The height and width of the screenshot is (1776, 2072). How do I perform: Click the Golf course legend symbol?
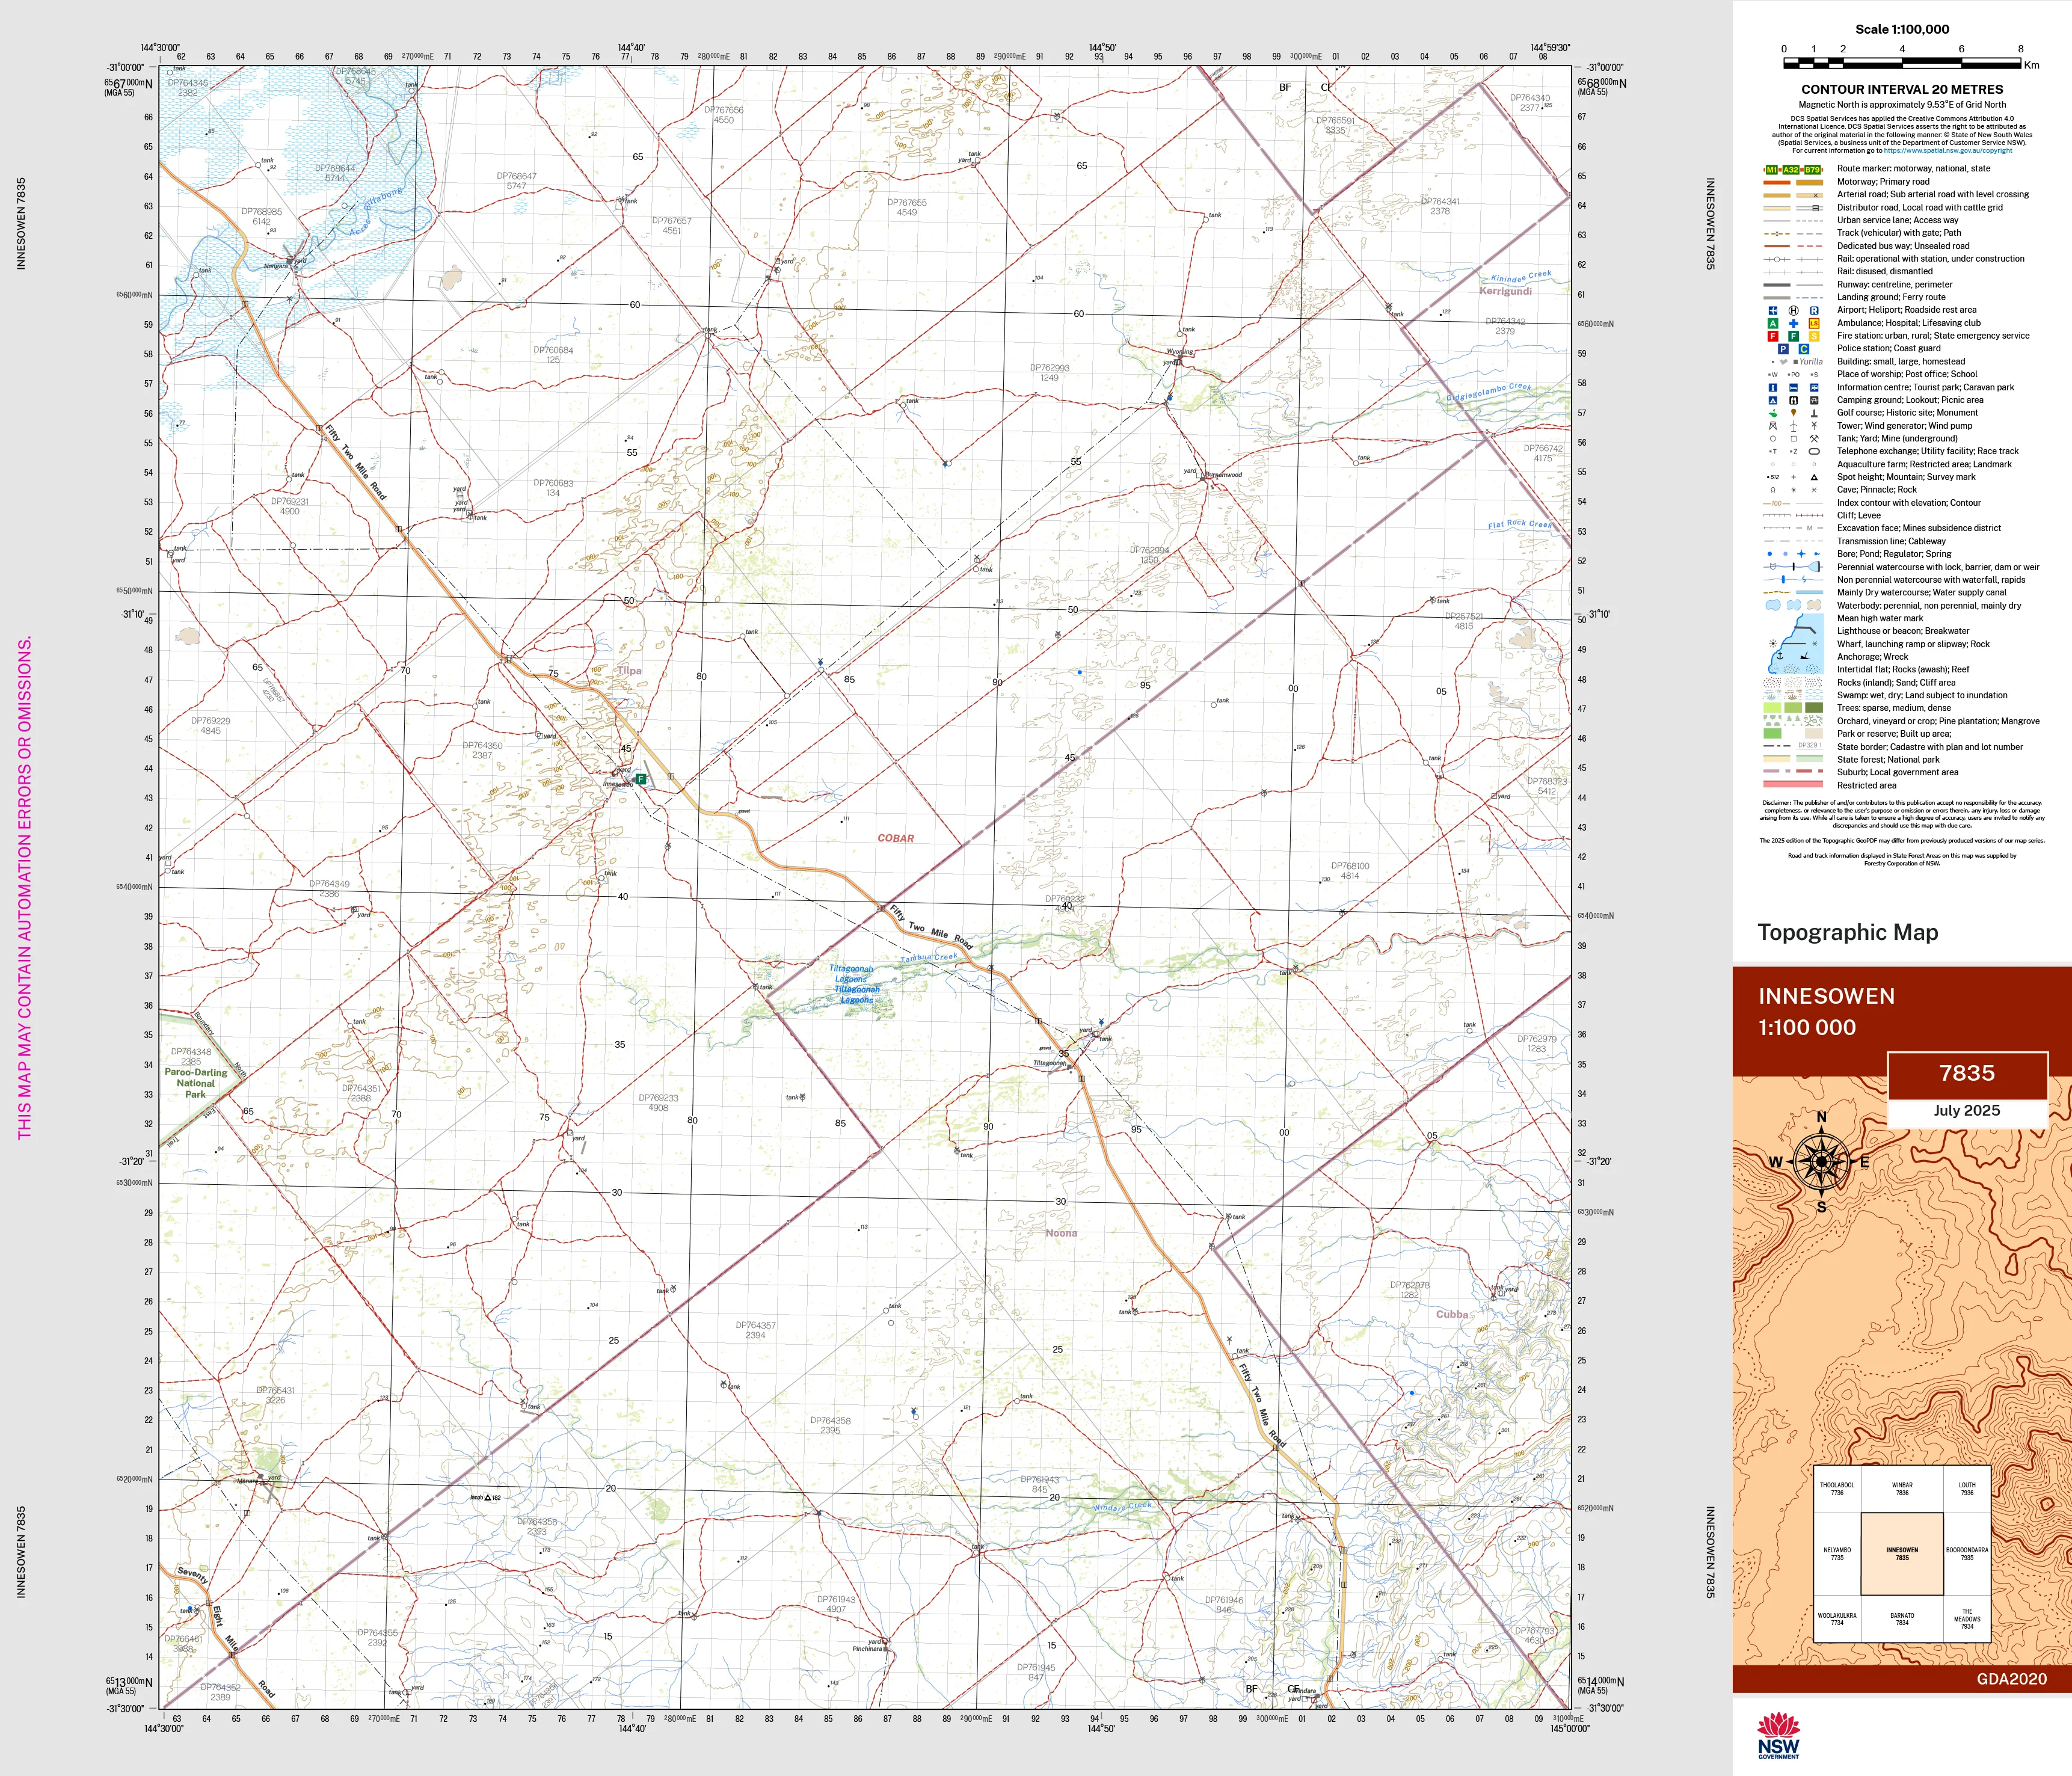point(1772,413)
